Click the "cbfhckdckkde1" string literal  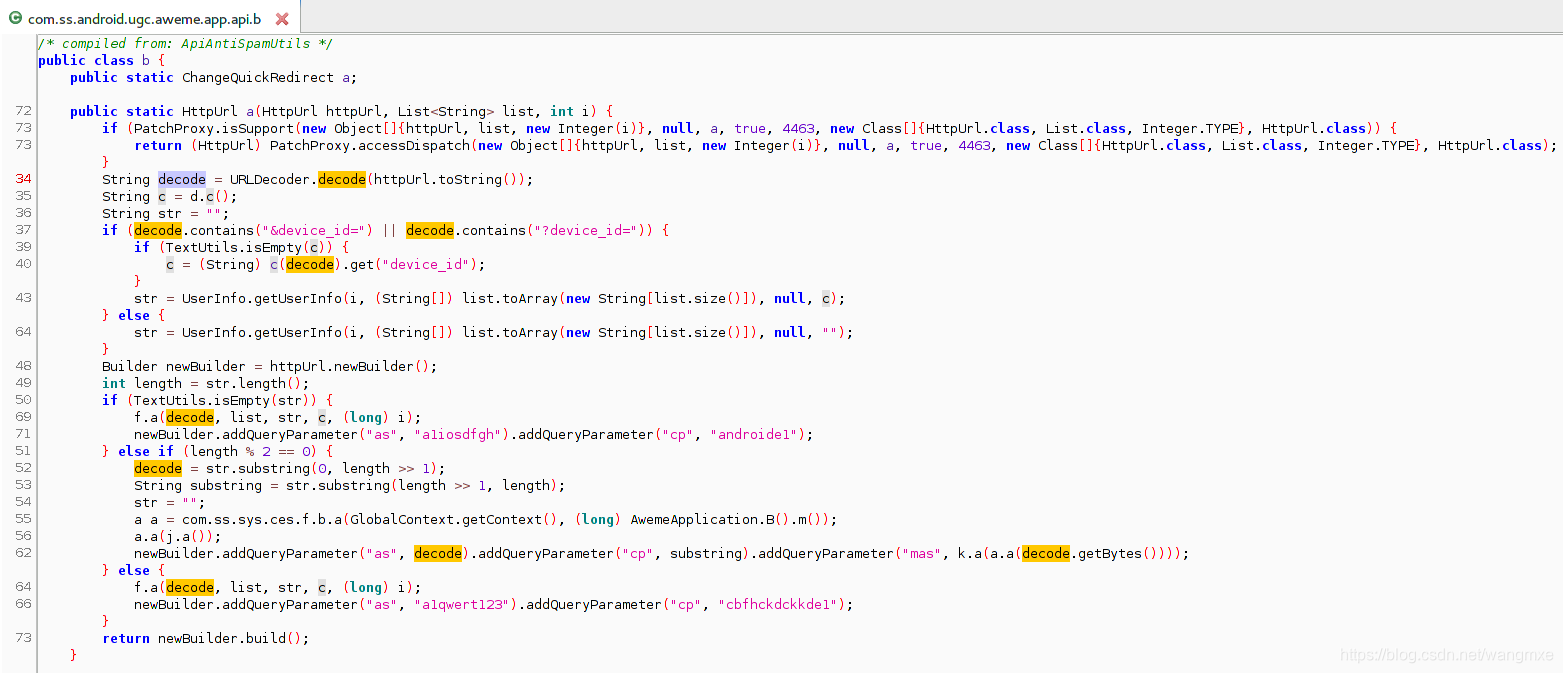point(782,604)
